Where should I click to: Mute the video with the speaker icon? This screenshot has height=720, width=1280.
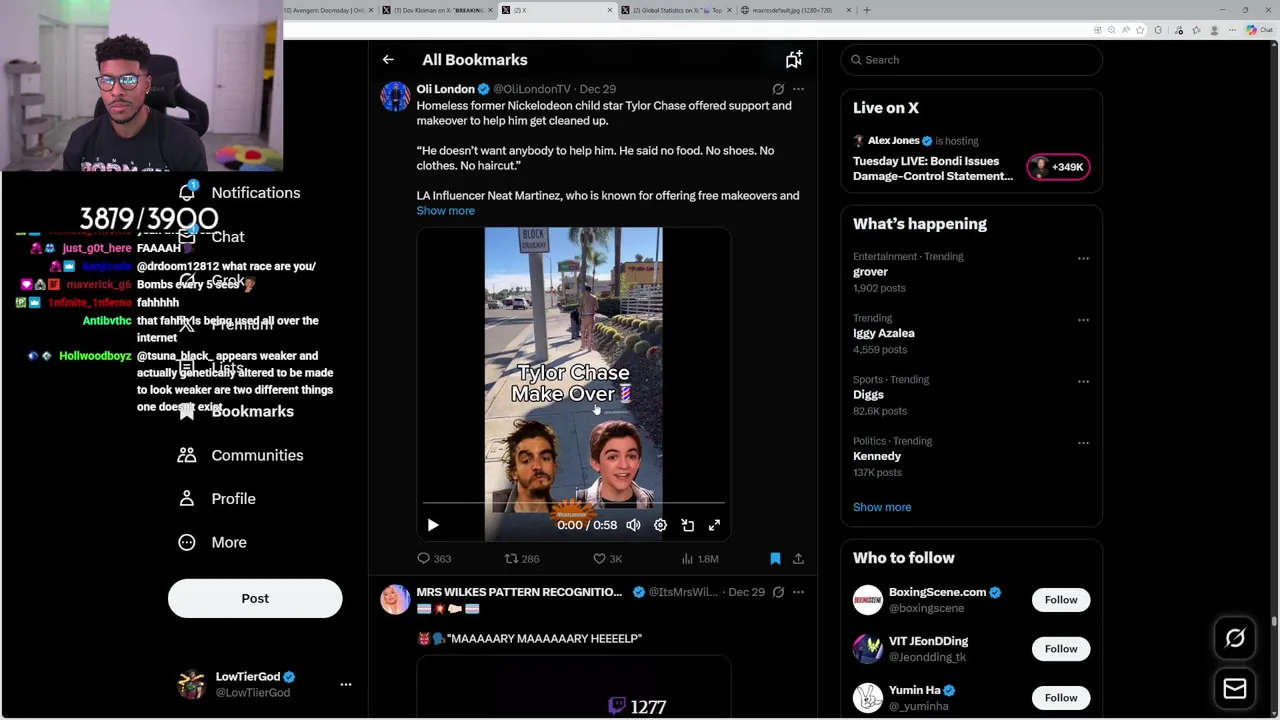[633, 525]
